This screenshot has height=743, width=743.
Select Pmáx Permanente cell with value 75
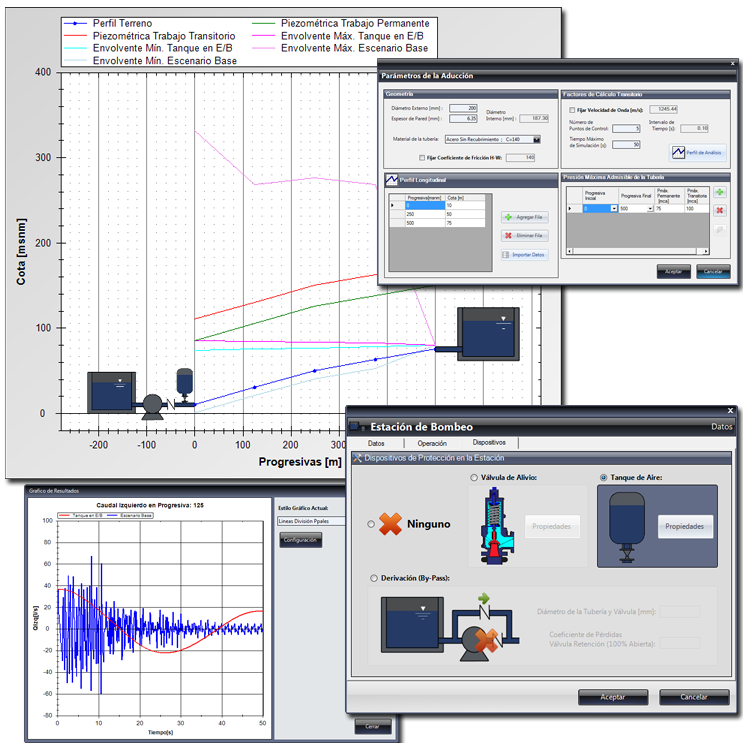(x=670, y=208)
